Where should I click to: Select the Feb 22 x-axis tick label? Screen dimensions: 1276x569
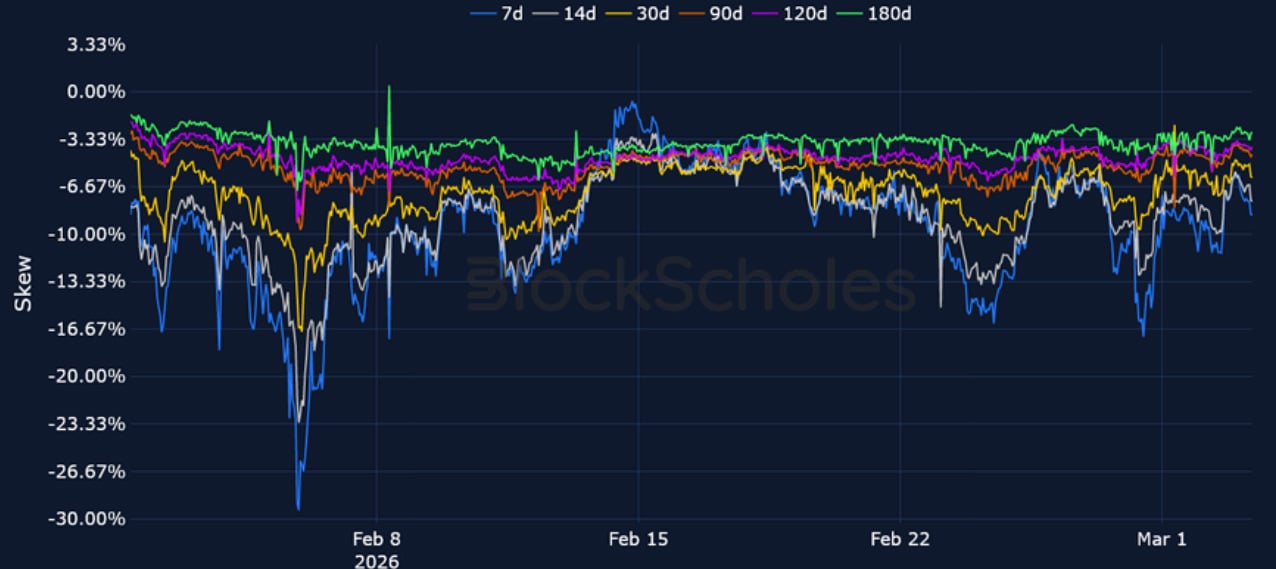(x=900, y=539)
